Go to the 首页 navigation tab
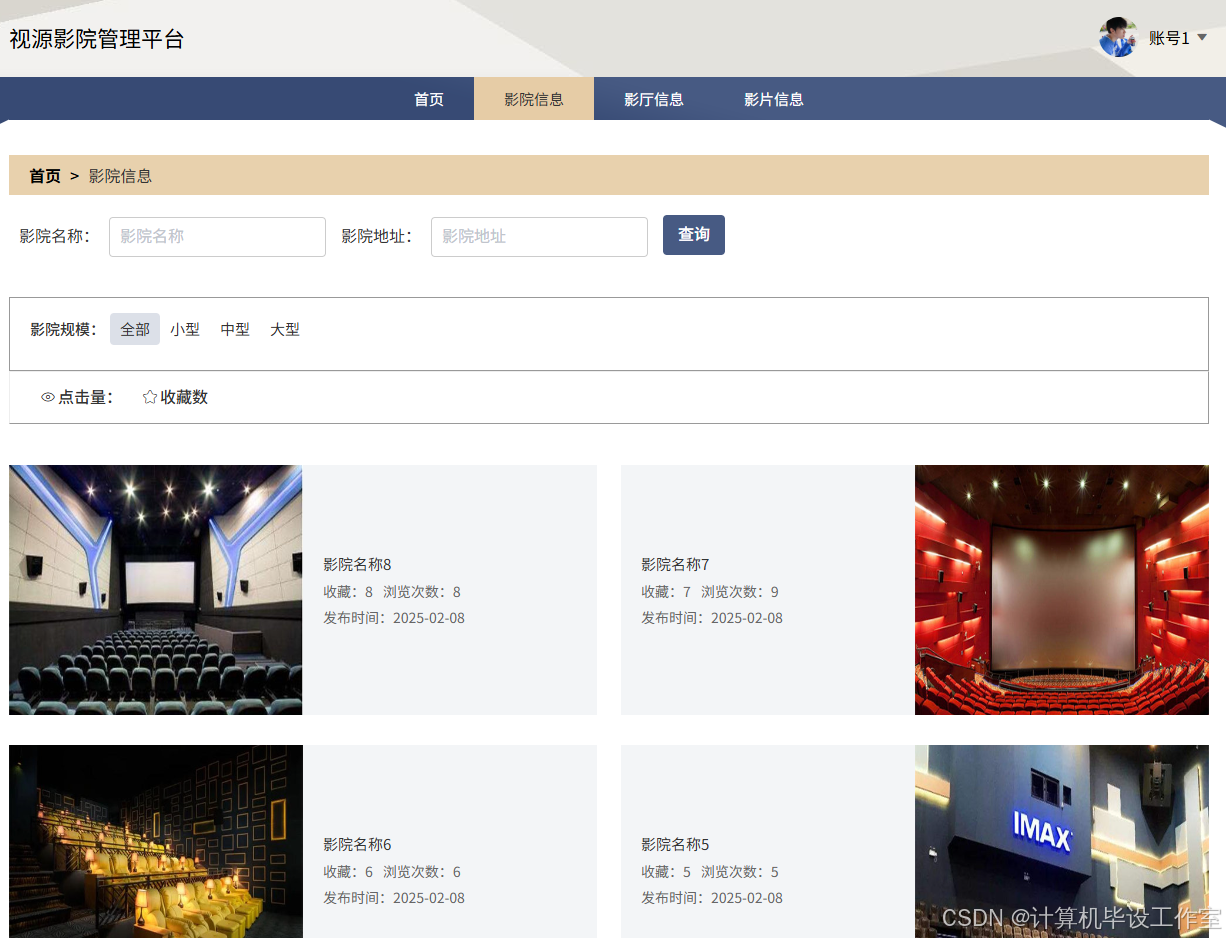 [429, 99]
